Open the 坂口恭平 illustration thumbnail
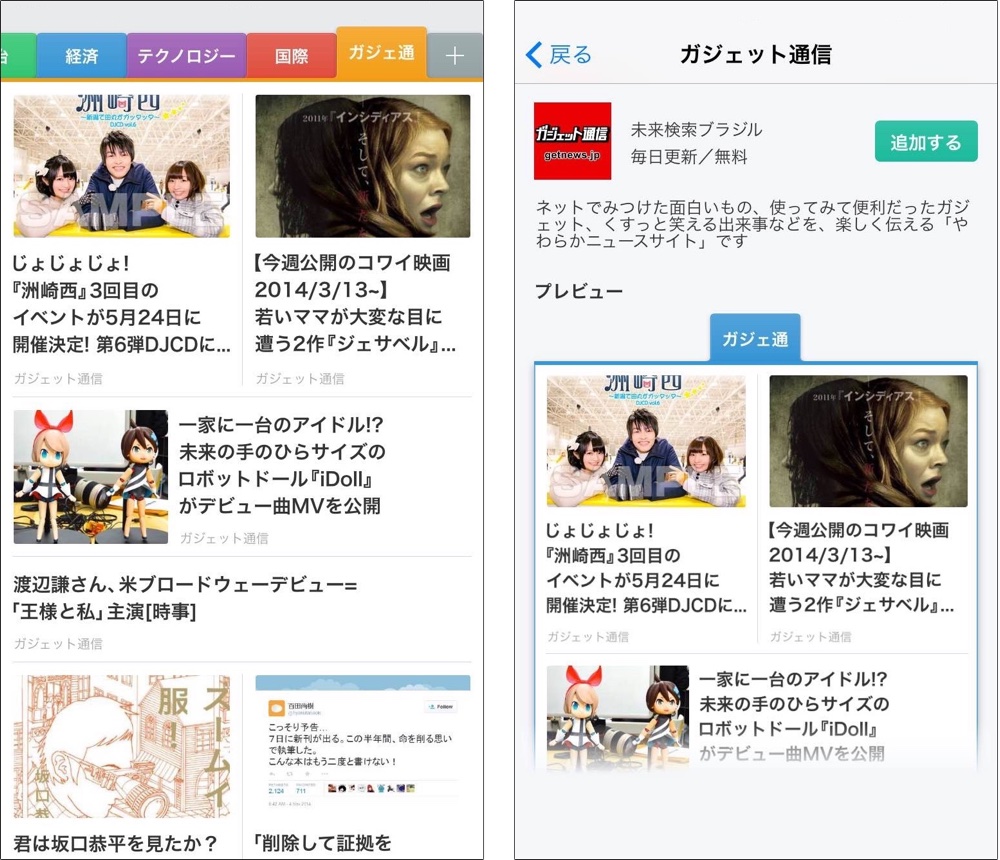This screenshot has height=860, width=1000. [x=122, y=746]
